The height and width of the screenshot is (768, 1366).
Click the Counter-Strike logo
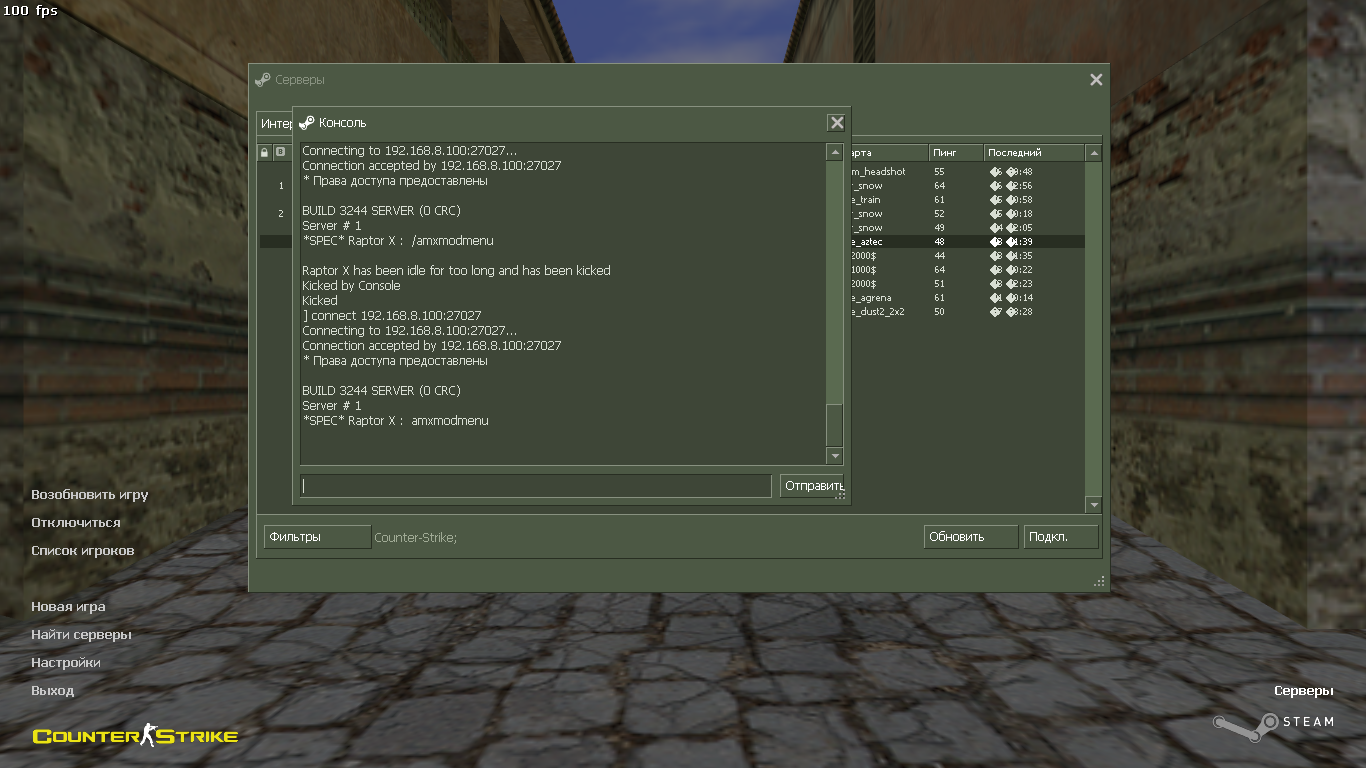point(135,737)
